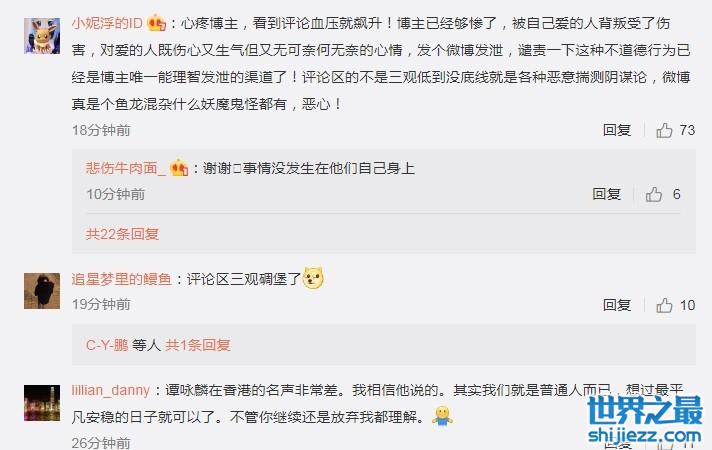Like 悲伤牛肉面_'s reply with 6 likes
The height and width of the screenshot is (450, 712).
[x=653, y=194]
